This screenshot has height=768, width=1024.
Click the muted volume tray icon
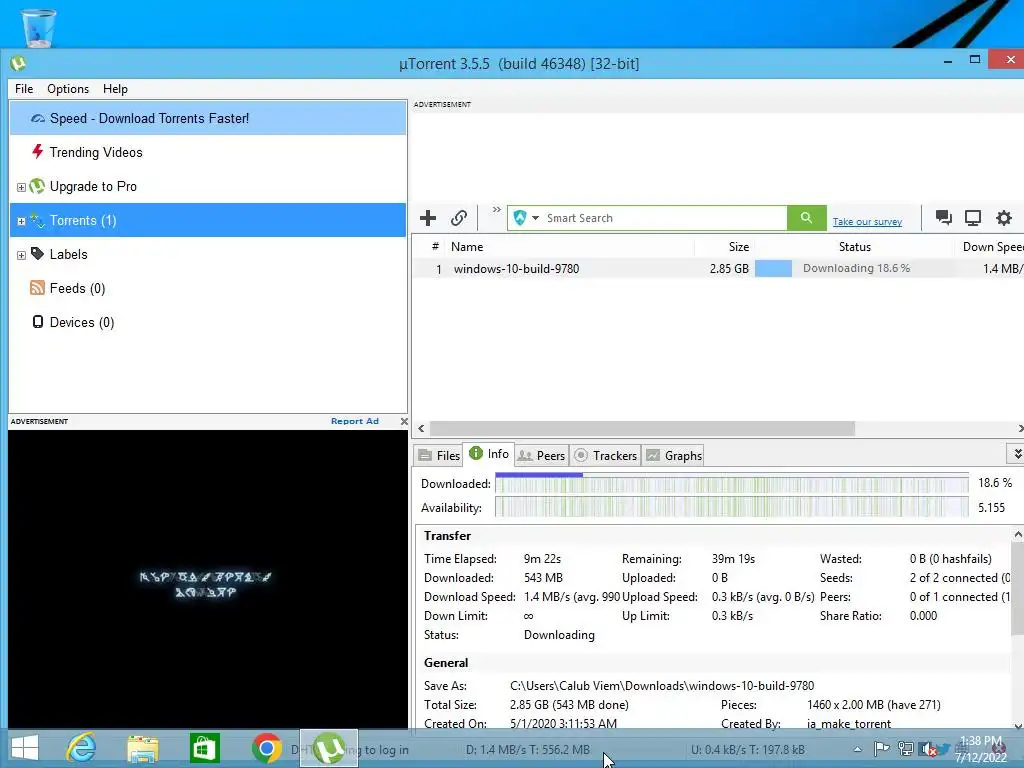pyautogui.click(x=927, y=749)
